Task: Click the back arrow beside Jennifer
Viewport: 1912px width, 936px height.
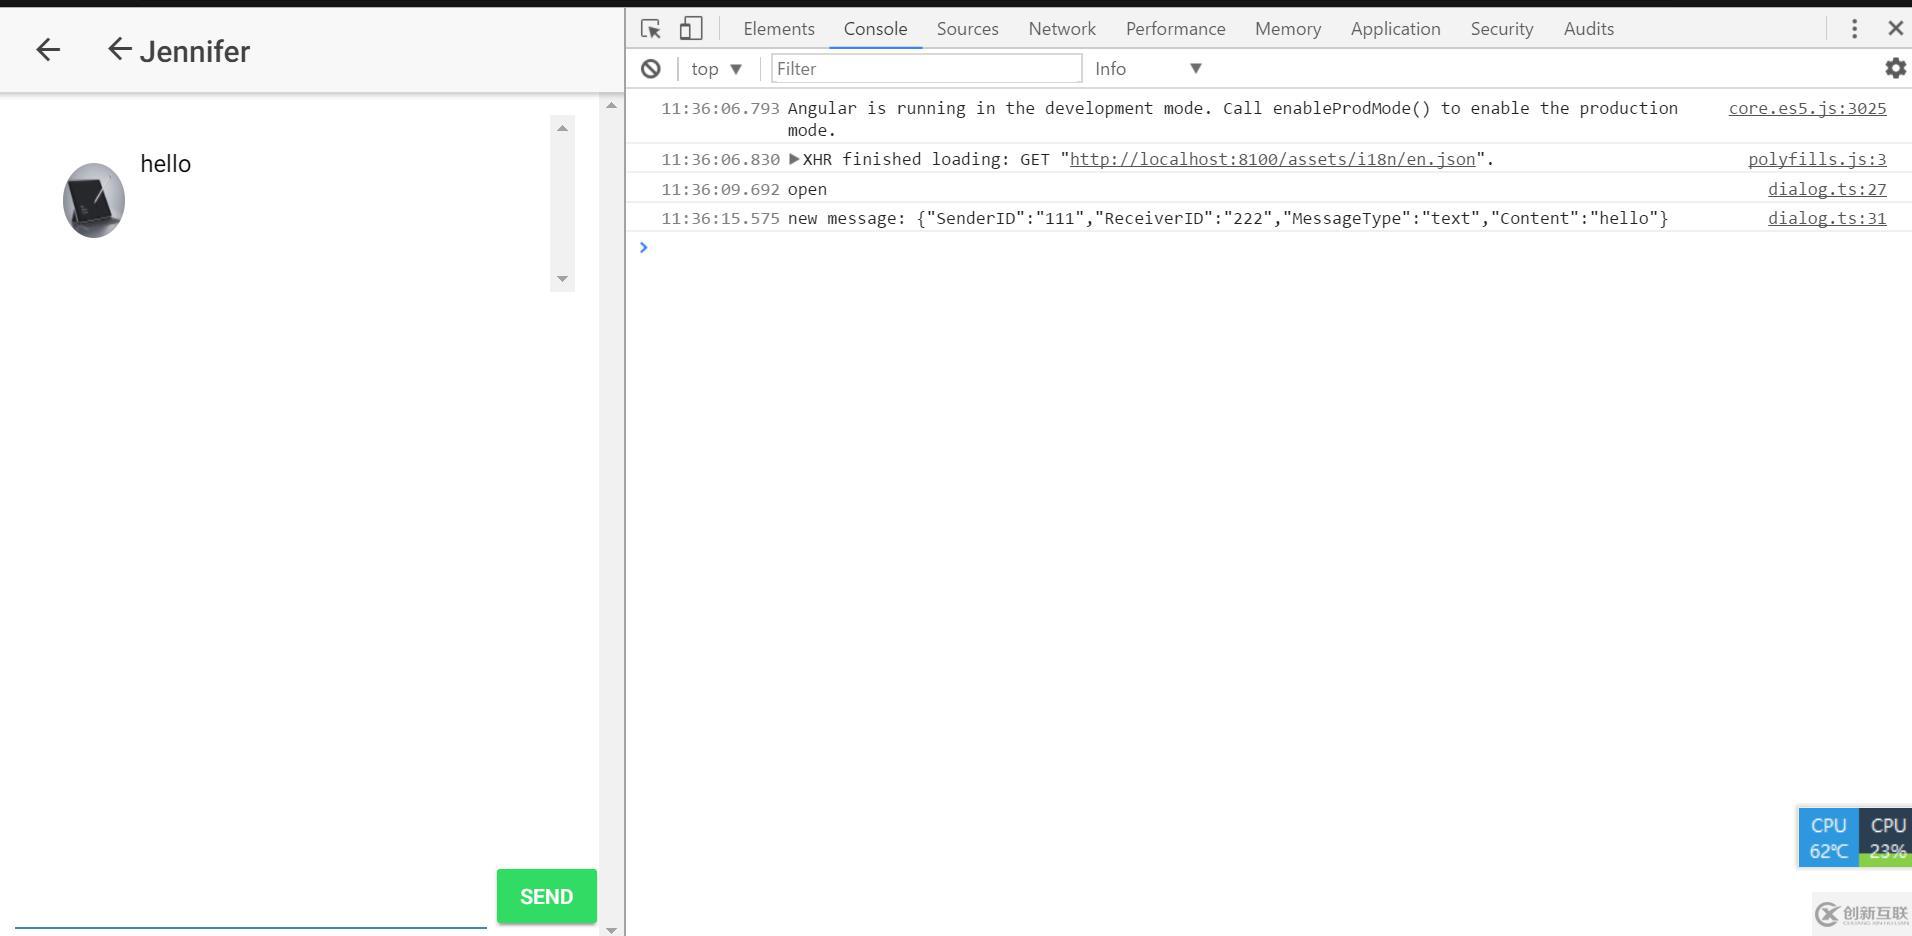Action: (x=119, y=49)
